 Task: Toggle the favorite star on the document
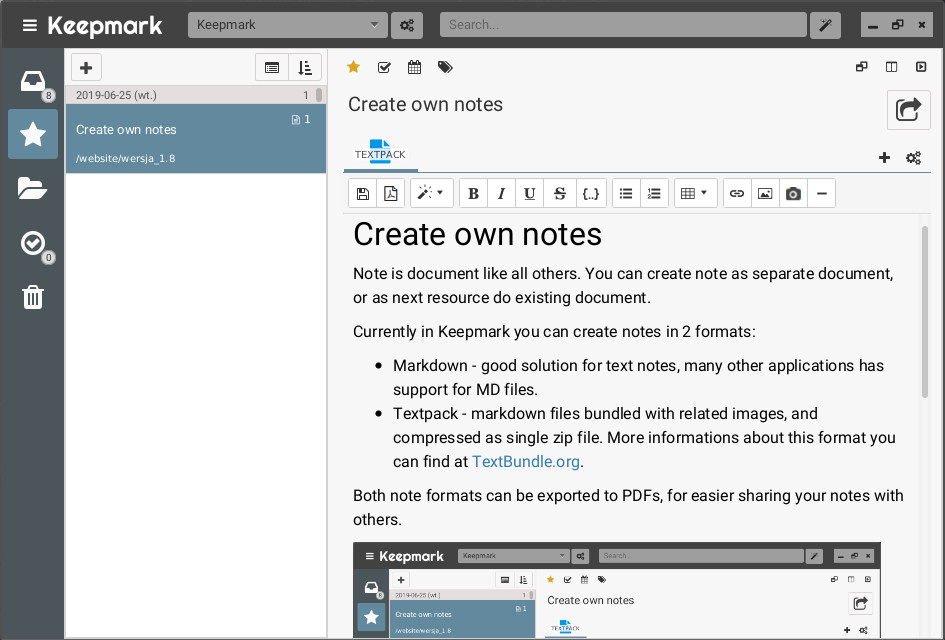[x=354, y=67]
